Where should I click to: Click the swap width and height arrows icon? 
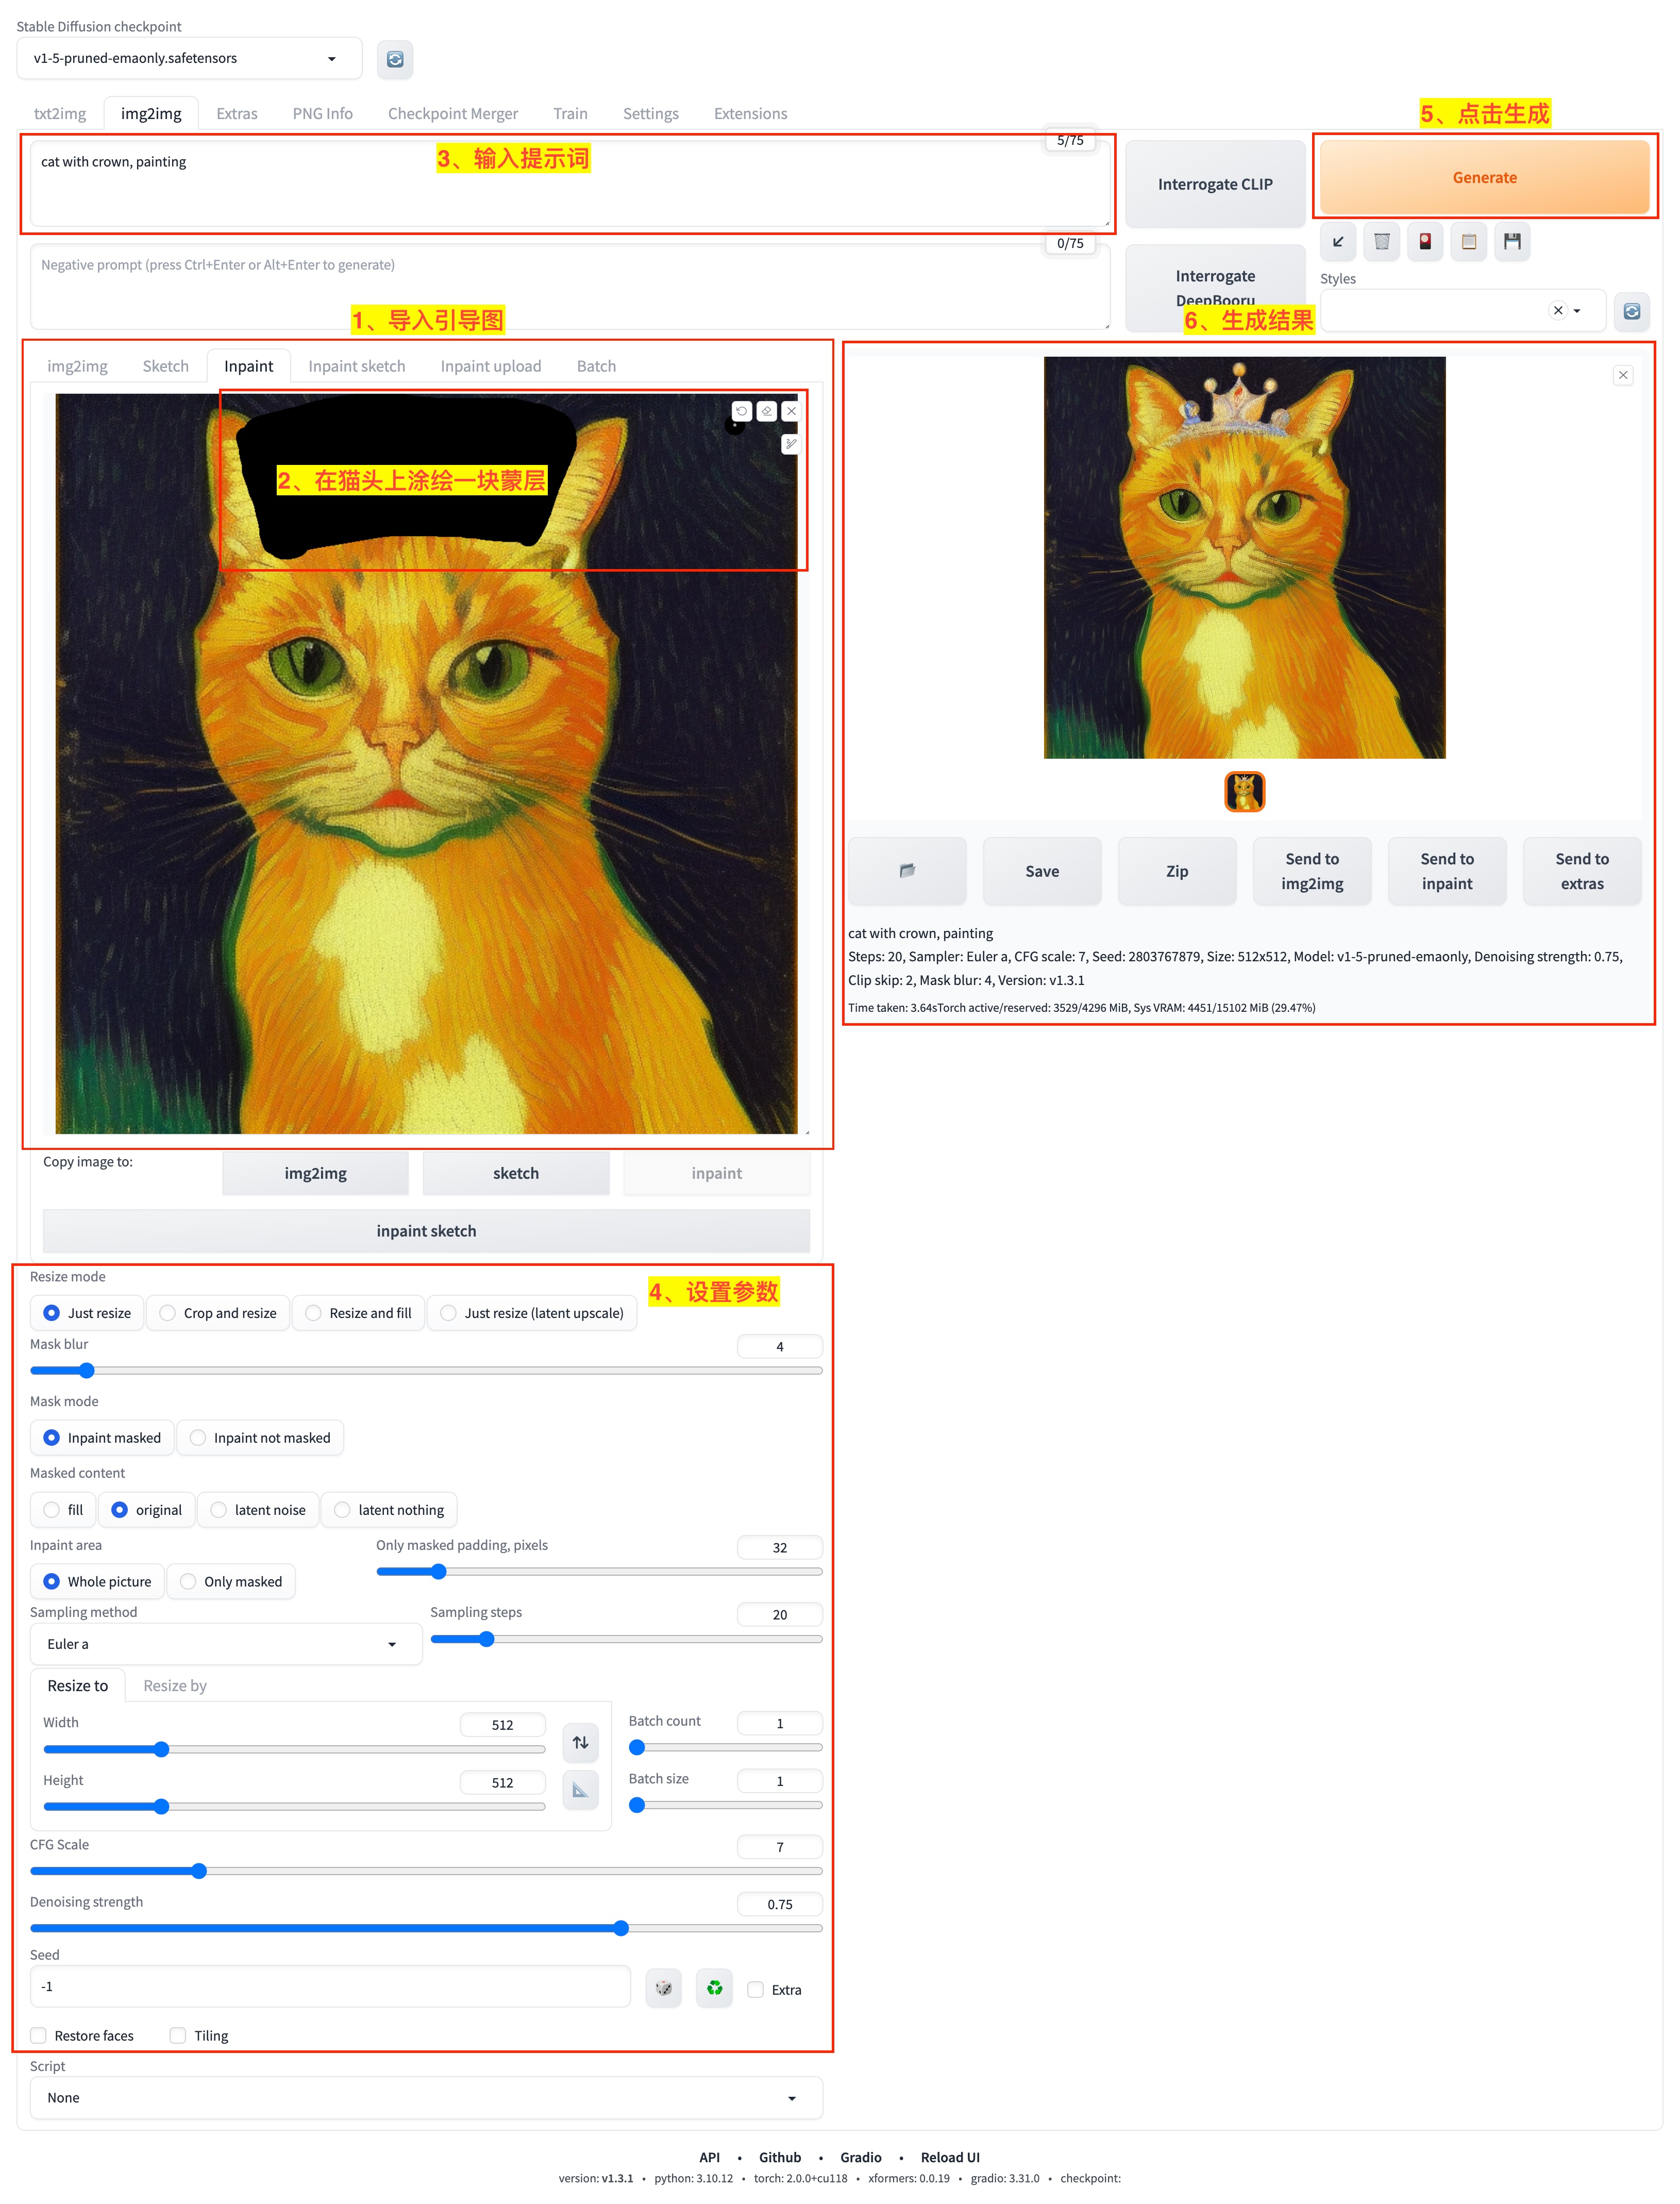[x=580, y=1742]
